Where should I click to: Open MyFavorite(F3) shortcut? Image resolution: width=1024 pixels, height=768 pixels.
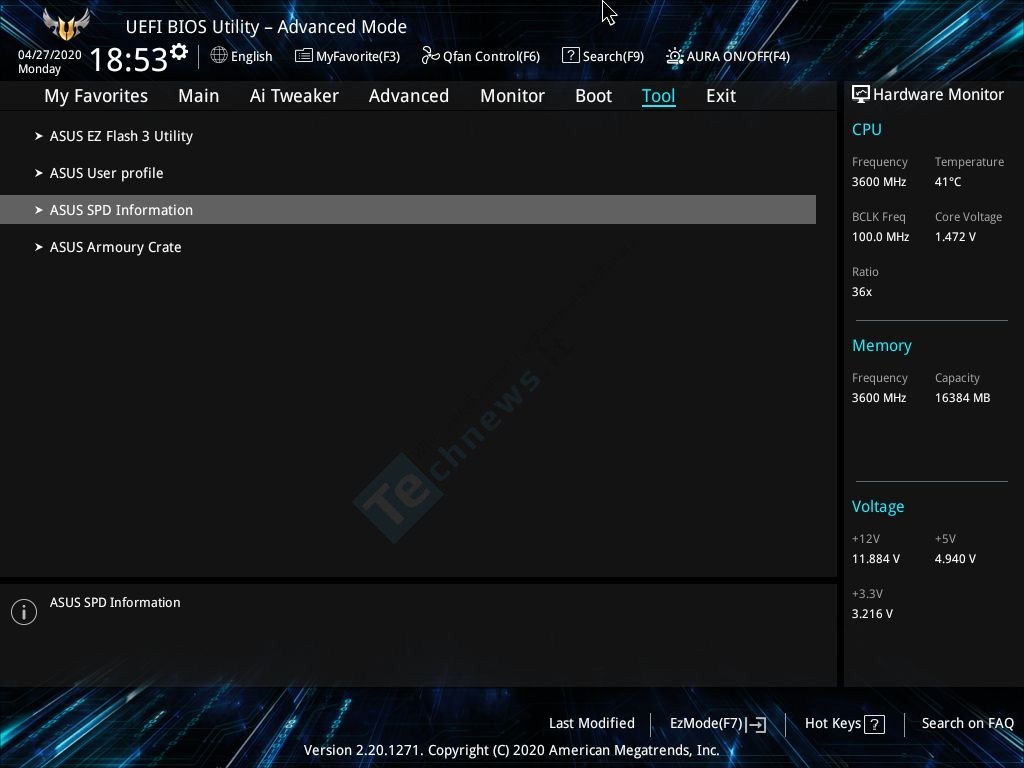(358, 57)
